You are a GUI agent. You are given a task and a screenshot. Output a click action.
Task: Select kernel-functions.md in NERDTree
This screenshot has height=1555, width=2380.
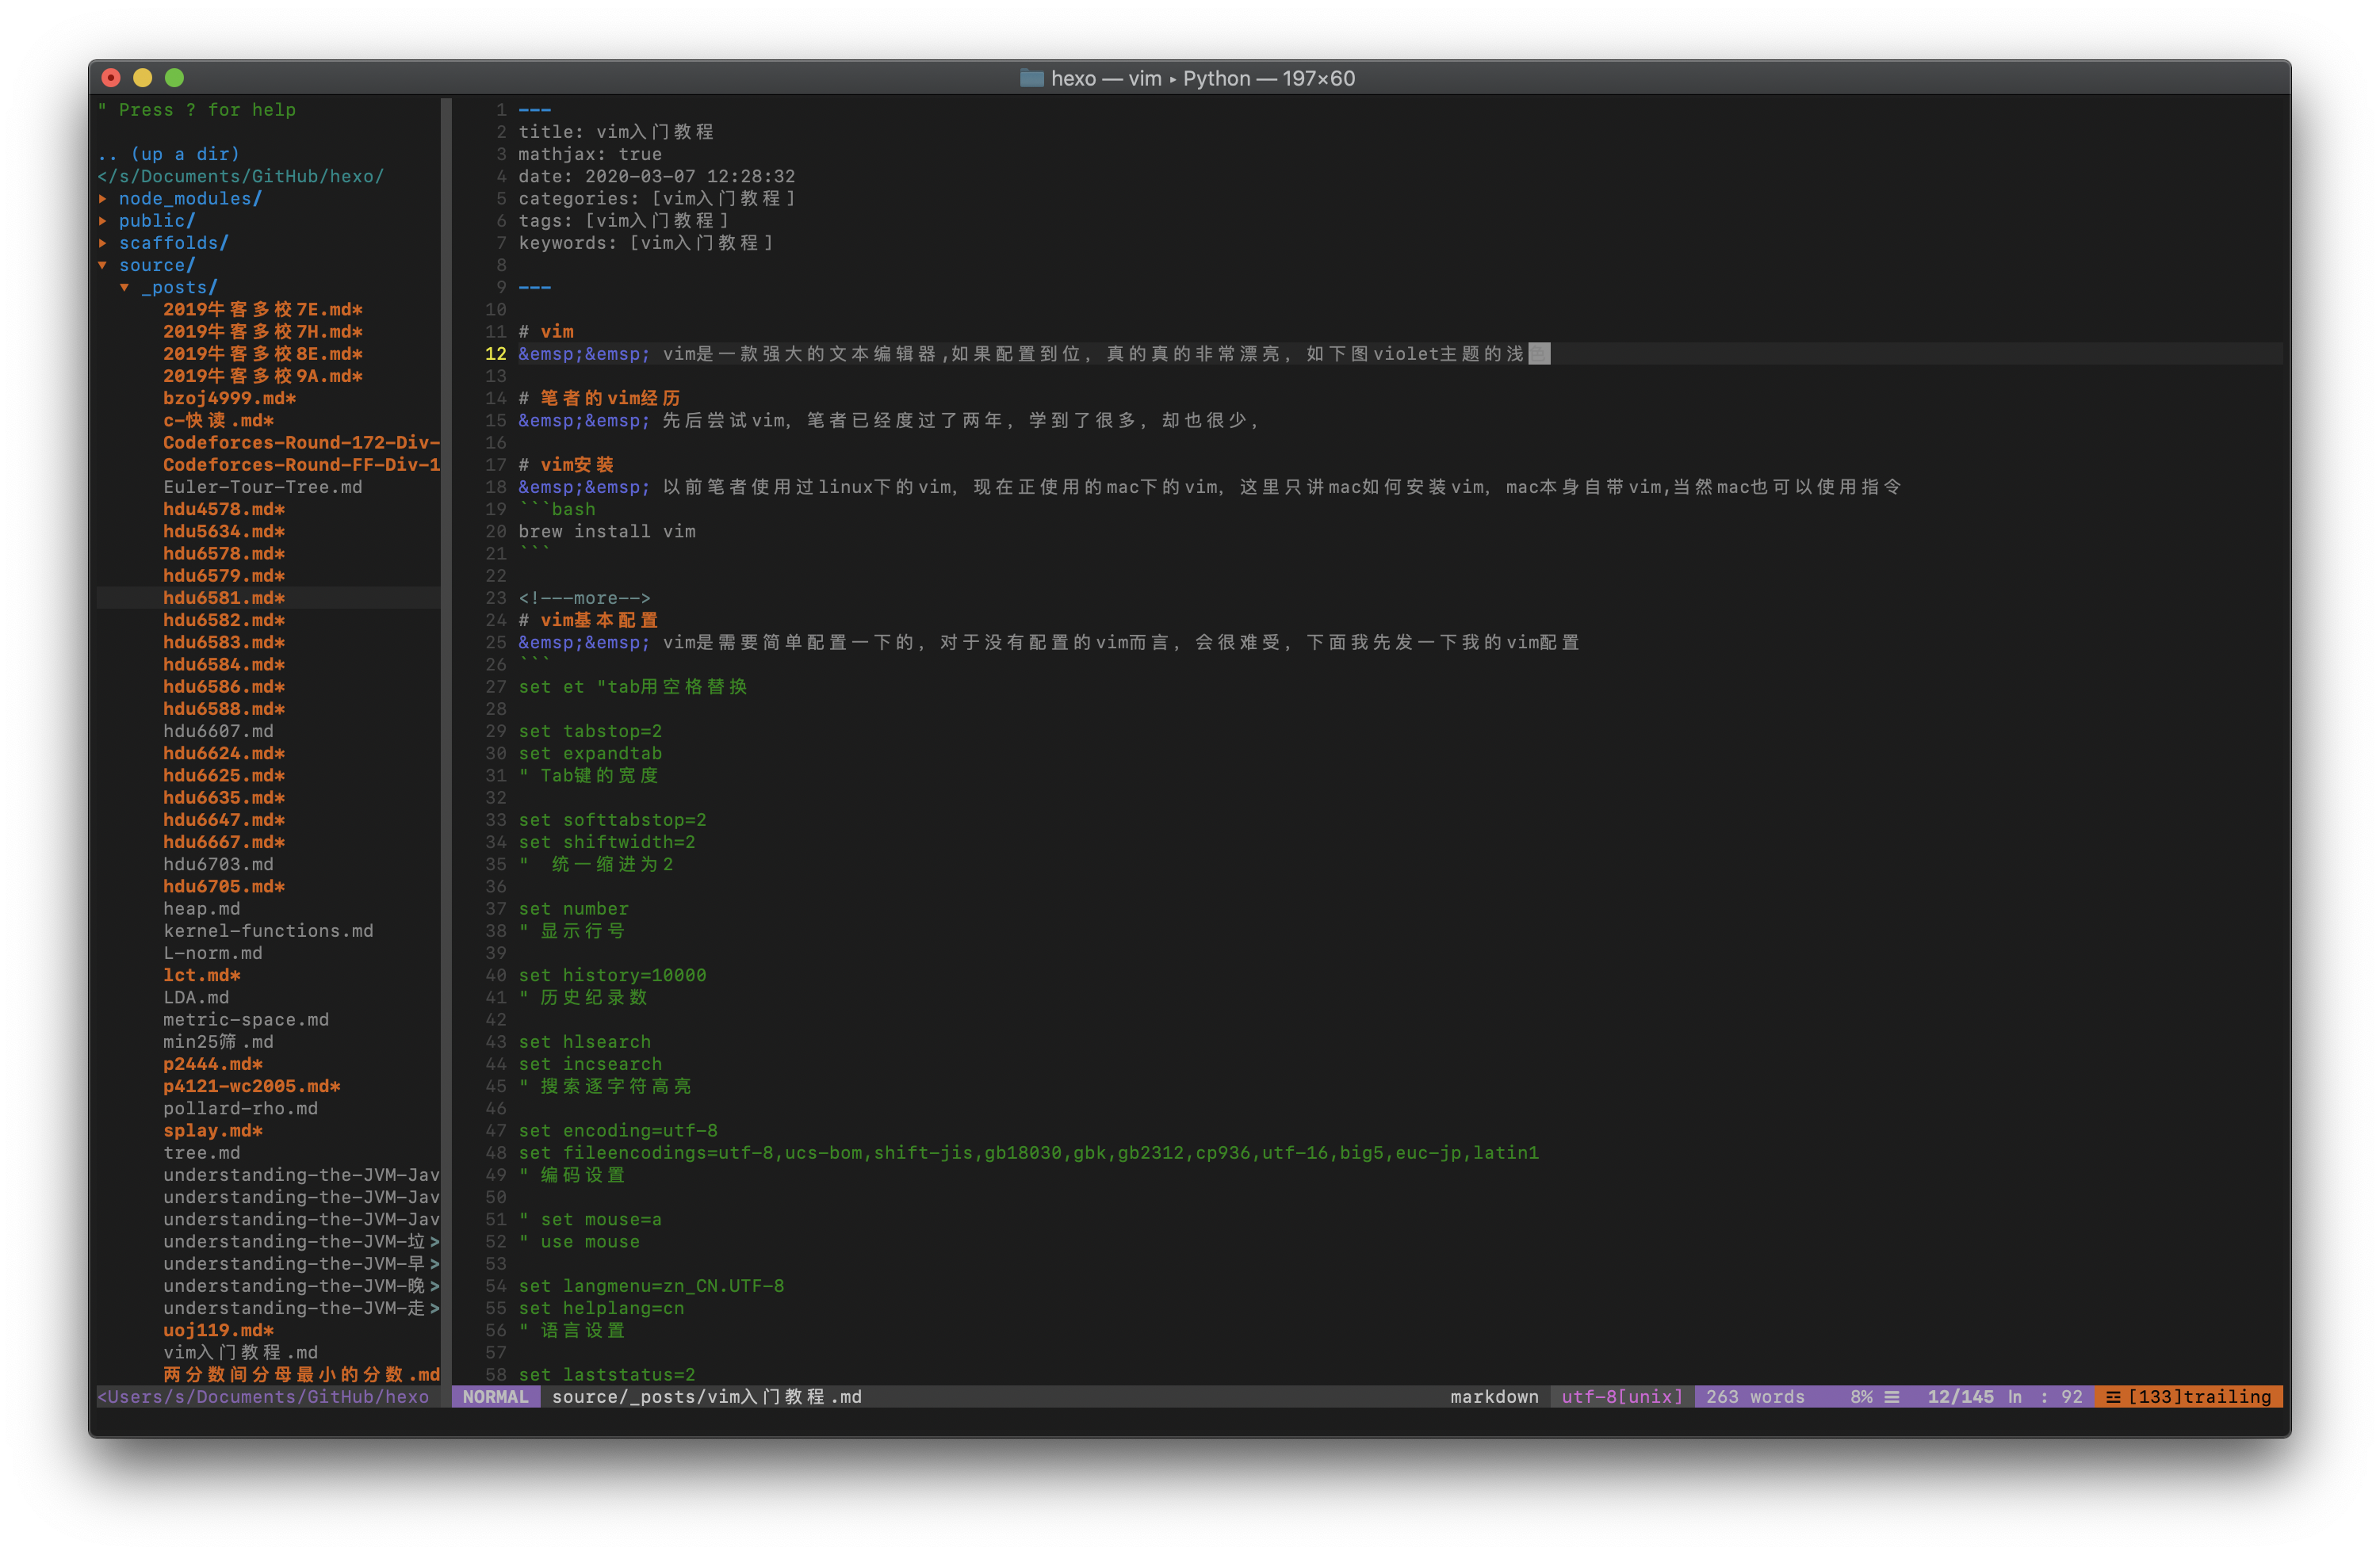[x=268, y=931]
